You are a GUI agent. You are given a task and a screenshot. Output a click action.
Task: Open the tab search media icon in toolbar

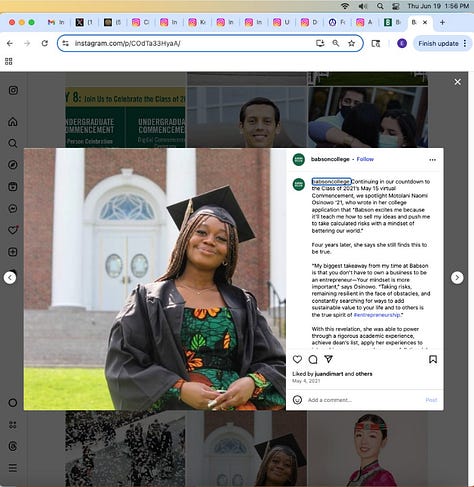376,43
